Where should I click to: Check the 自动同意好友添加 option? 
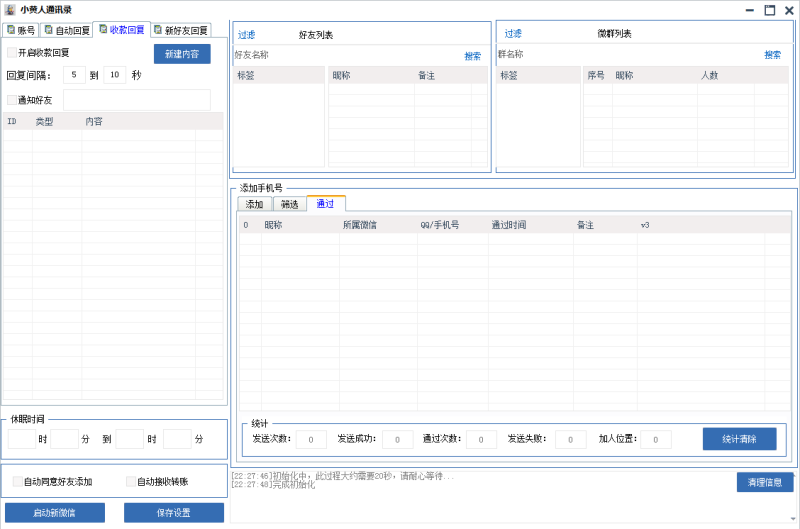pos(17,482)
